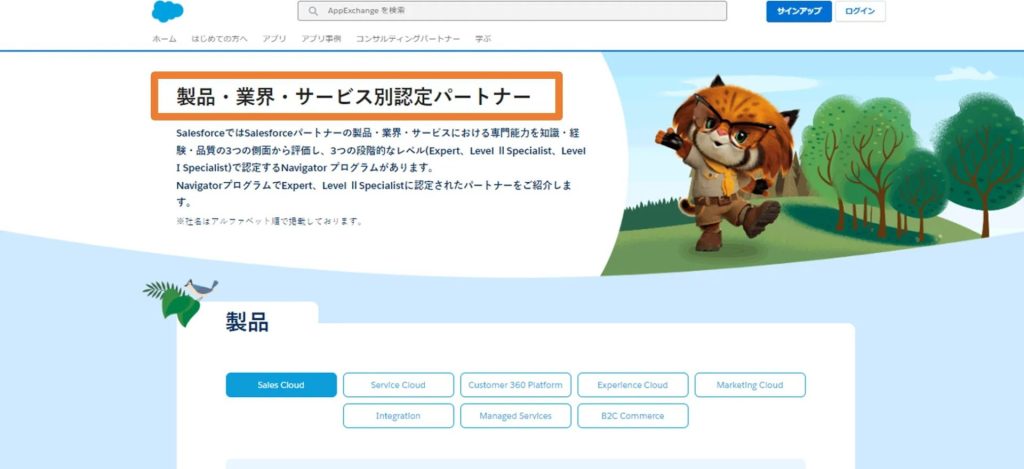The image size is (1024, 469).
Task: Select the Integration tab
Action: 398,415
